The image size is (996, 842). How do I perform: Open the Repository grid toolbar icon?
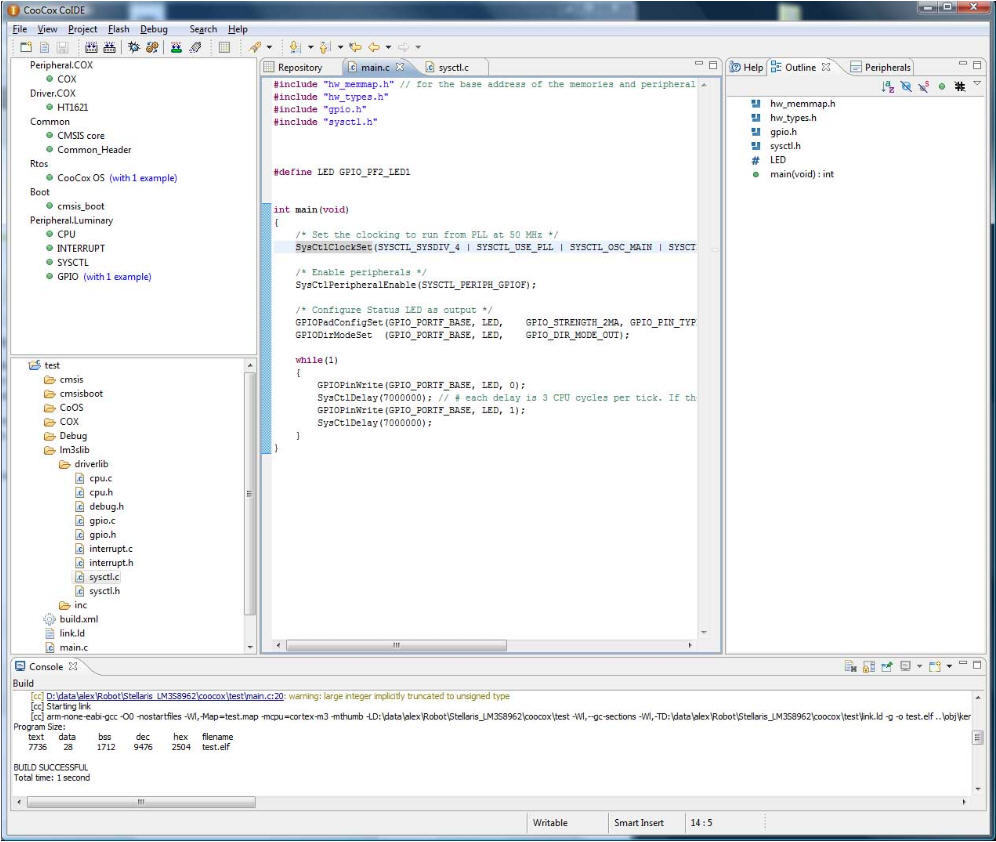point(224,47)
